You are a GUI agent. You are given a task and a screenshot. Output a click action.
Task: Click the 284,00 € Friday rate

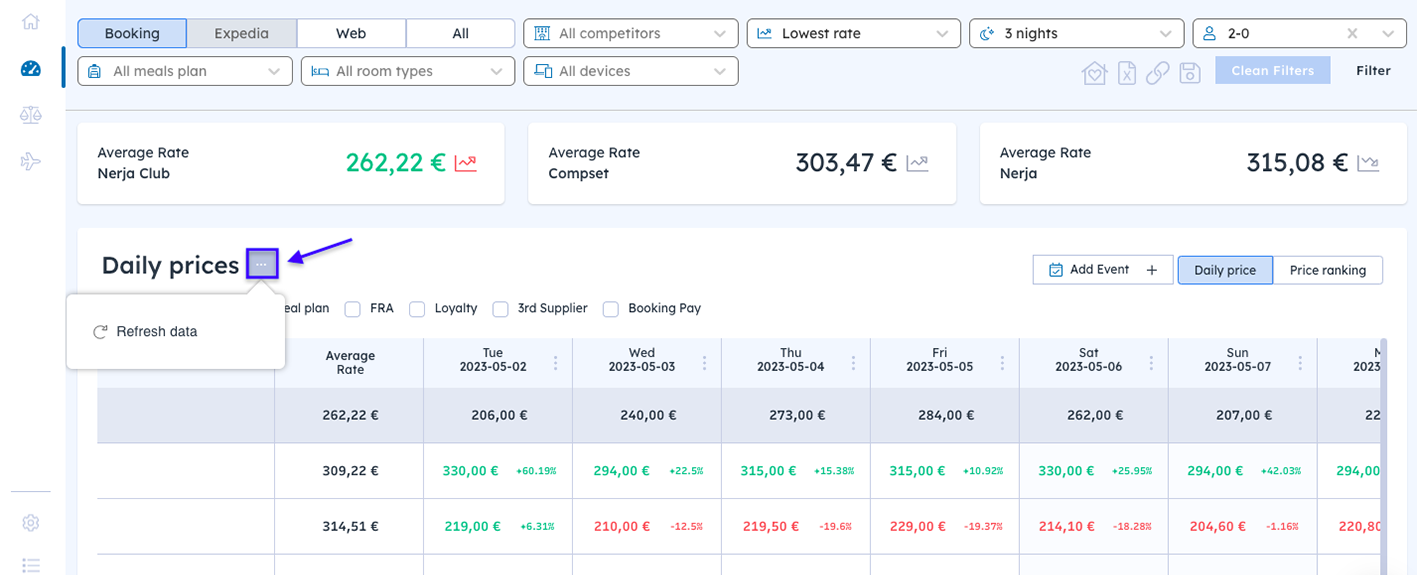pos(945,415)
